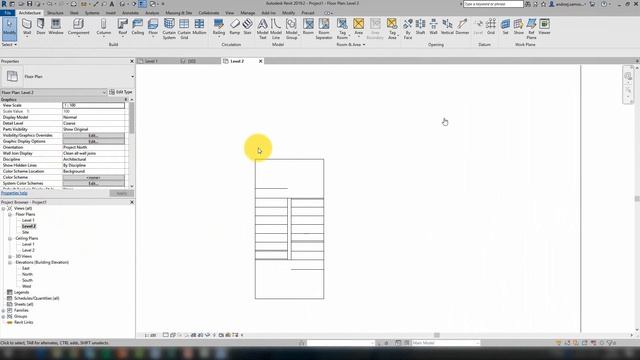Select the Set work plane tool

tap(505, 27)
